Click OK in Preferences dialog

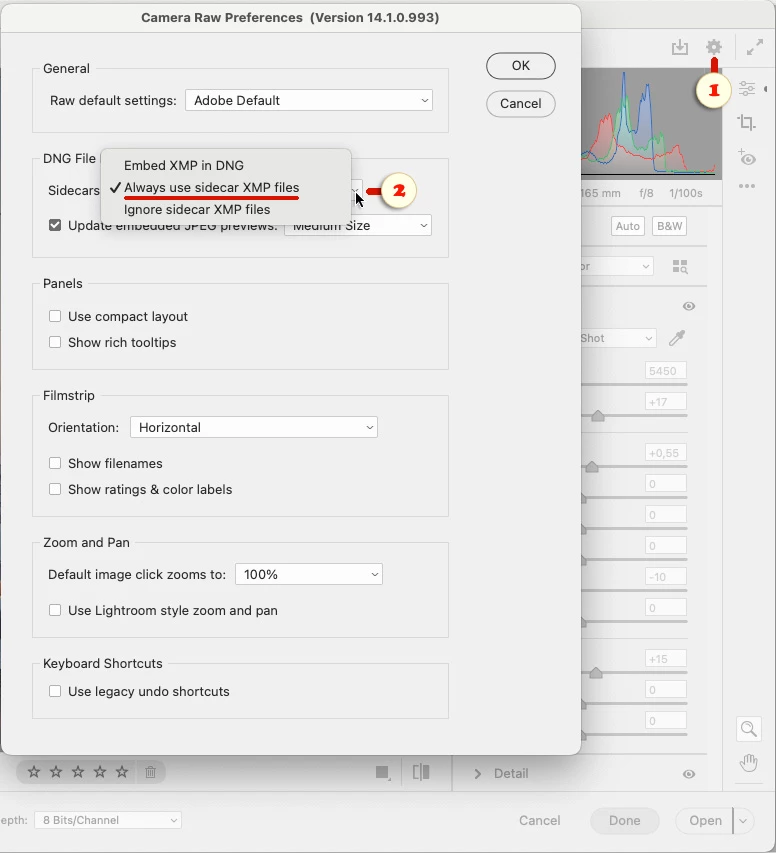click(x=521, y=66)
